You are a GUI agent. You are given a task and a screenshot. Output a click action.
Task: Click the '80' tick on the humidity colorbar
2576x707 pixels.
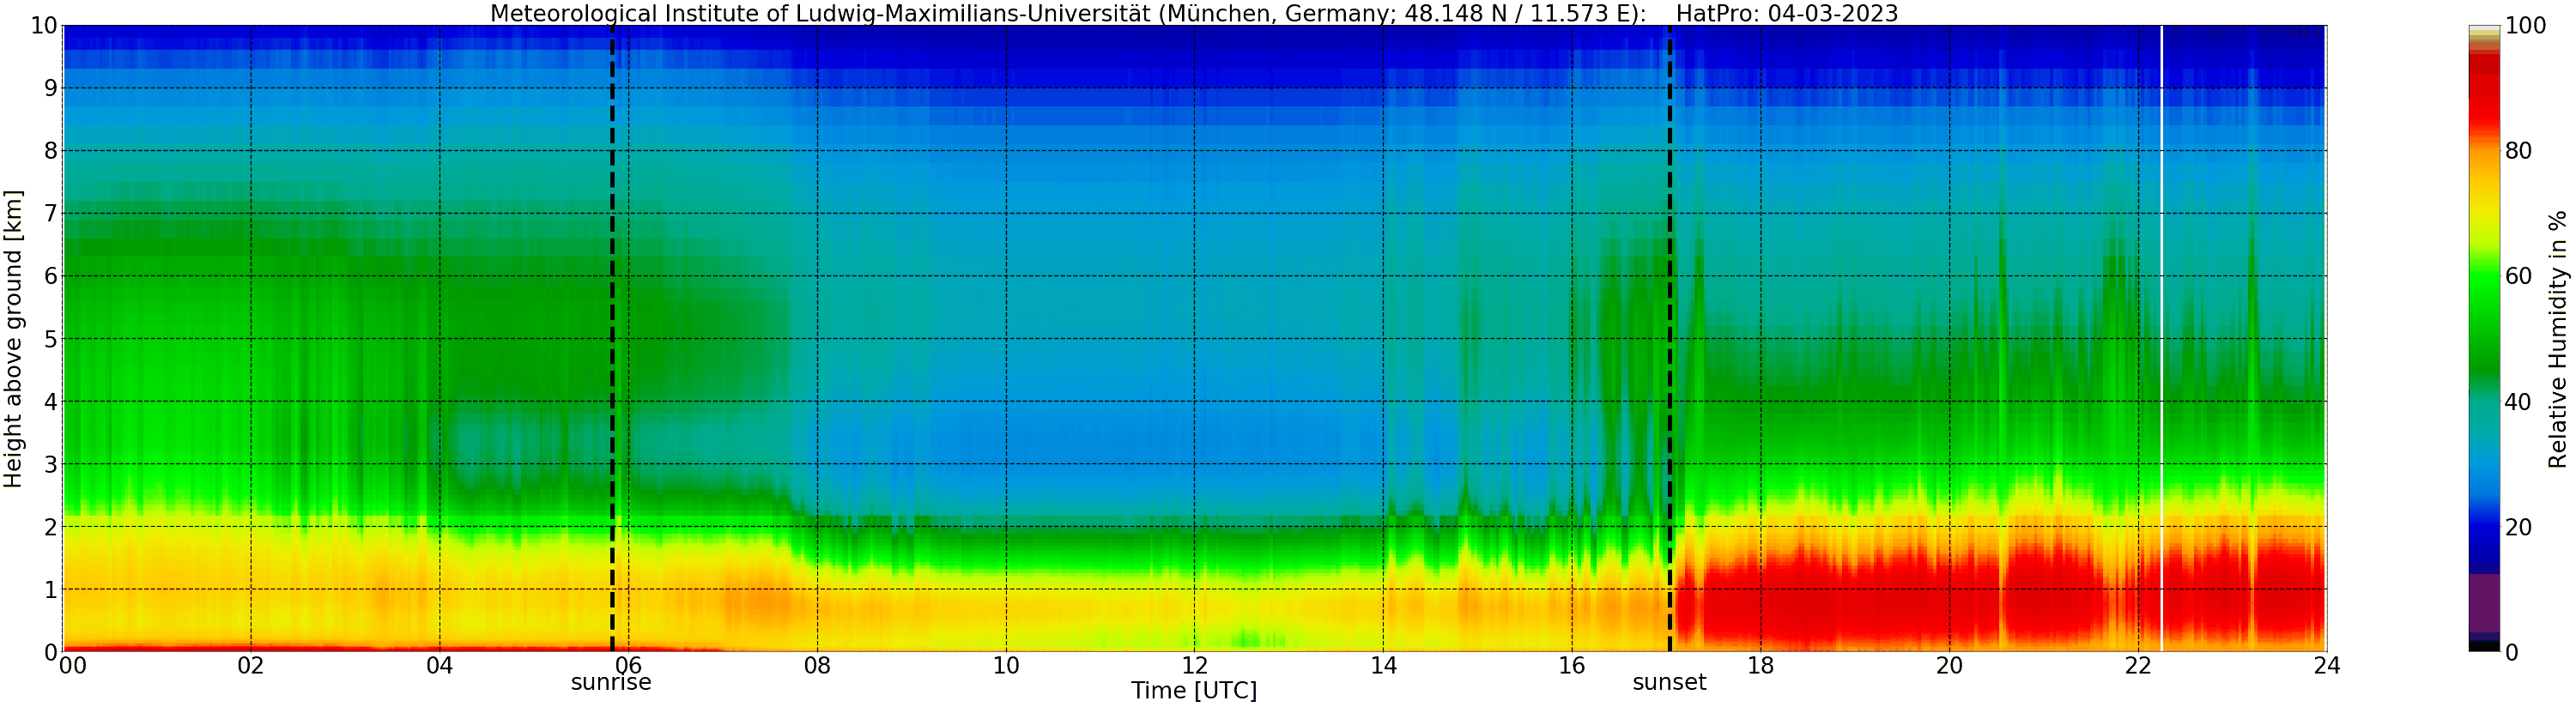click(2518, 151)
